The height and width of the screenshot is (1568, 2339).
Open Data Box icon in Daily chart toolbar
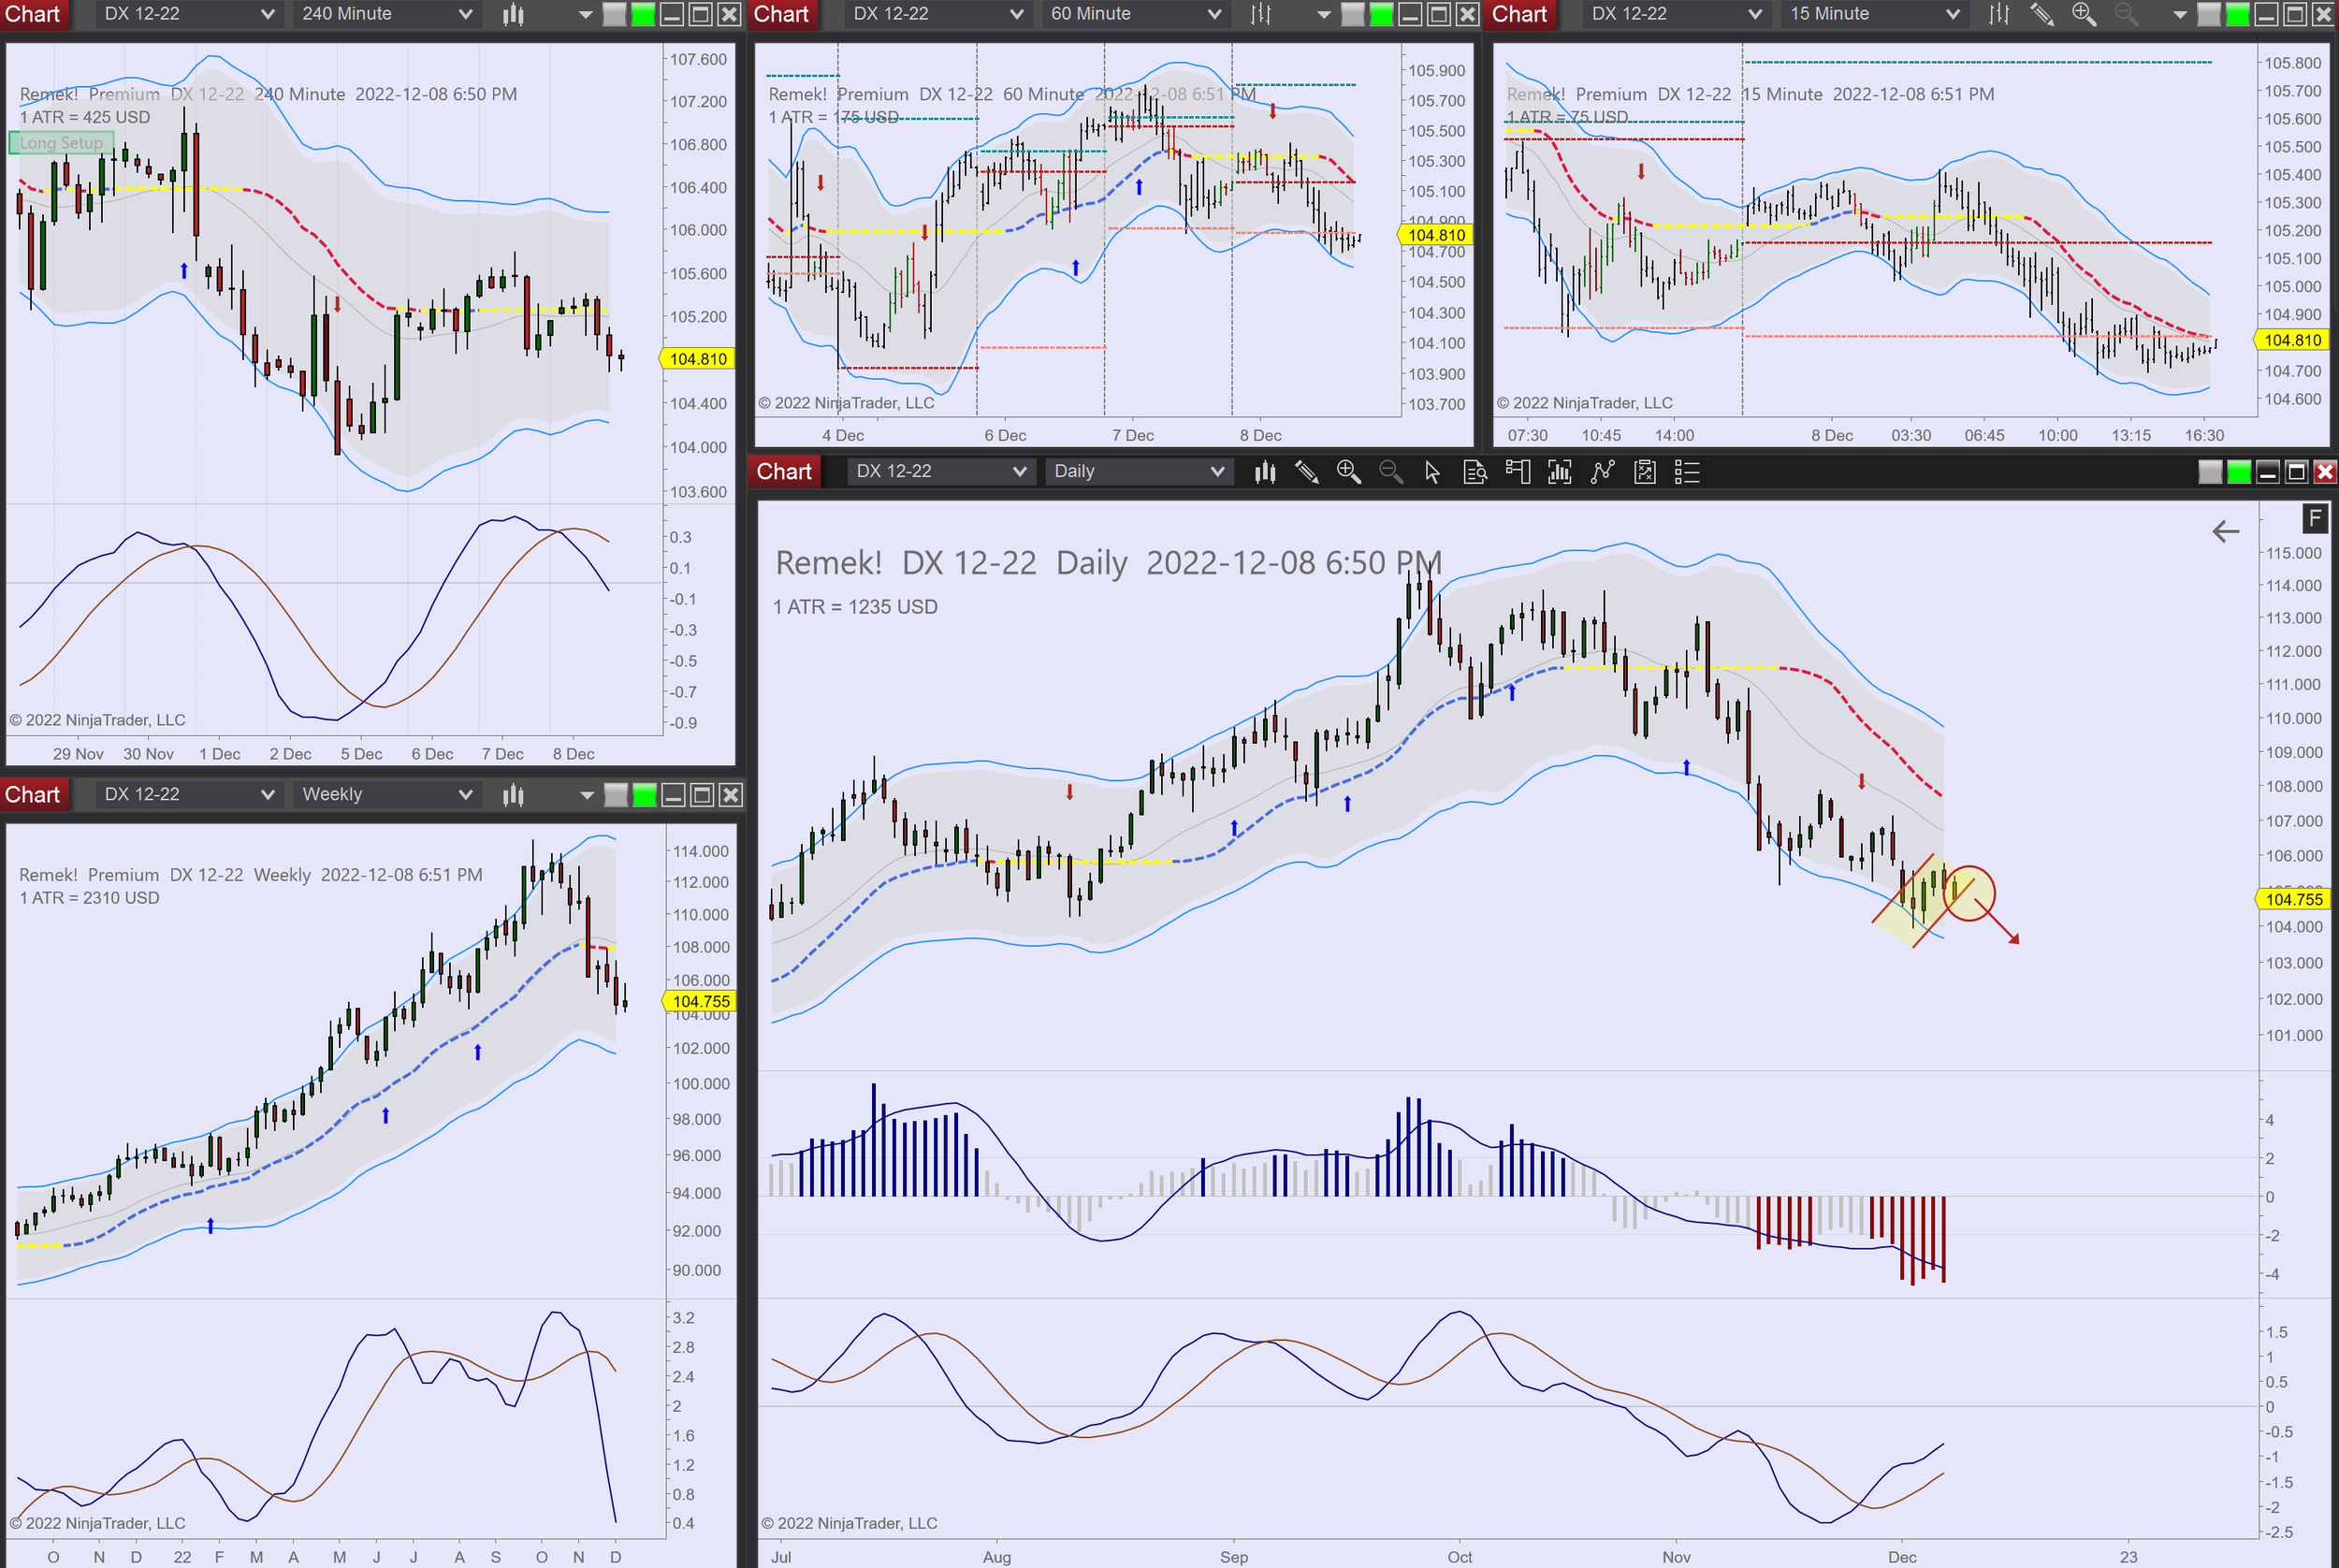click(1475, 472)
